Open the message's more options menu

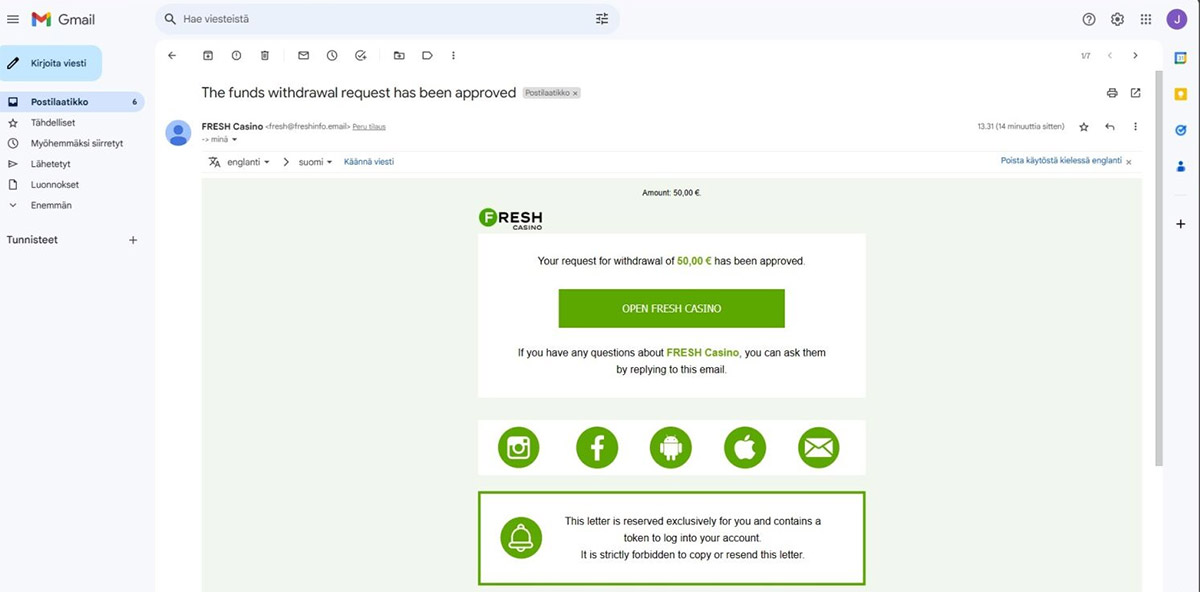click(x=1135, y=127)
